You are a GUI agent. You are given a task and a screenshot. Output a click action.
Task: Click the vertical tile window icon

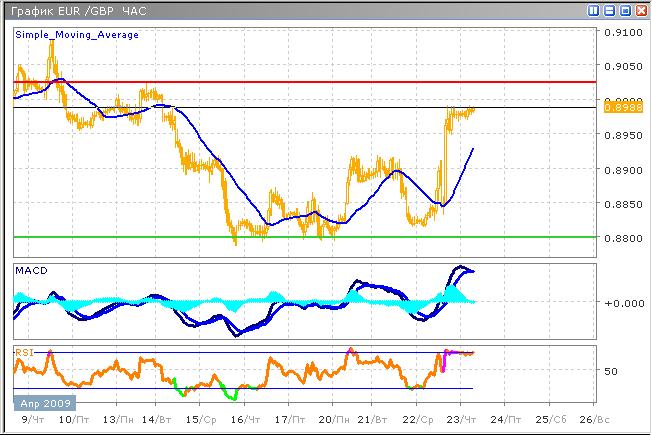tap(594, 10)
